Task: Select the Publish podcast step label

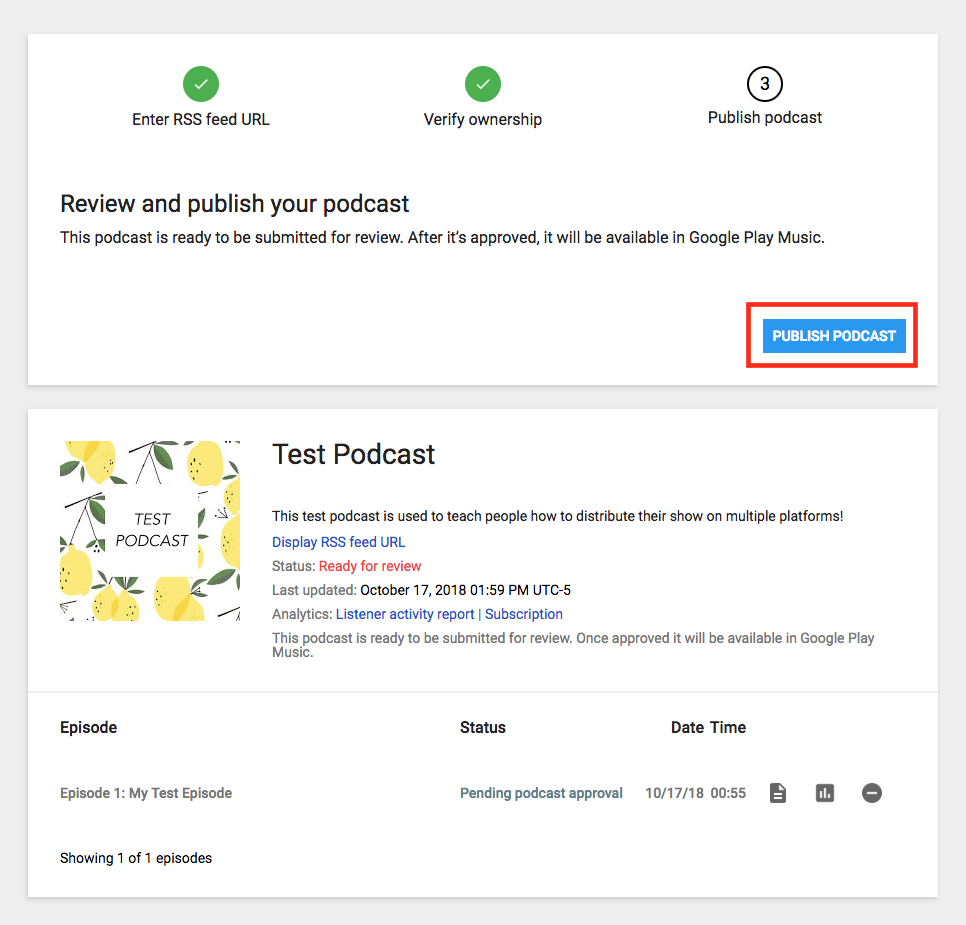Action: point(765,117)
